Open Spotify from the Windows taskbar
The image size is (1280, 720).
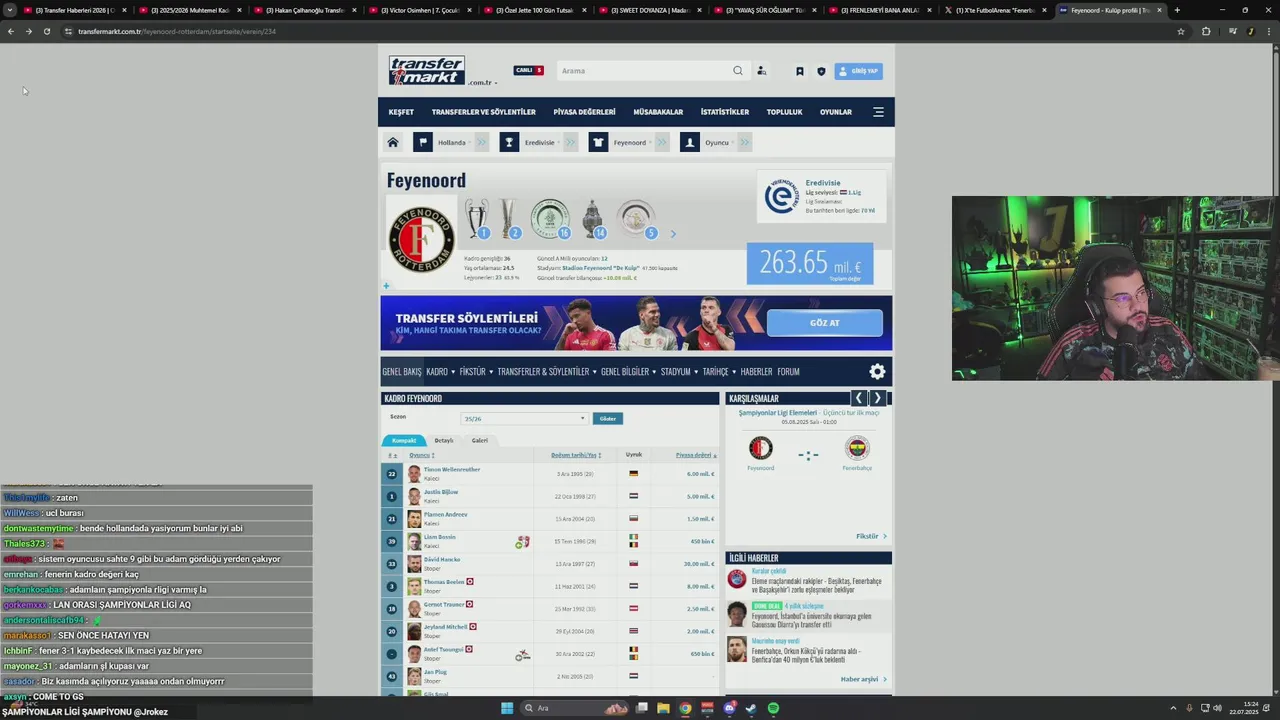[x=773, y=708]
